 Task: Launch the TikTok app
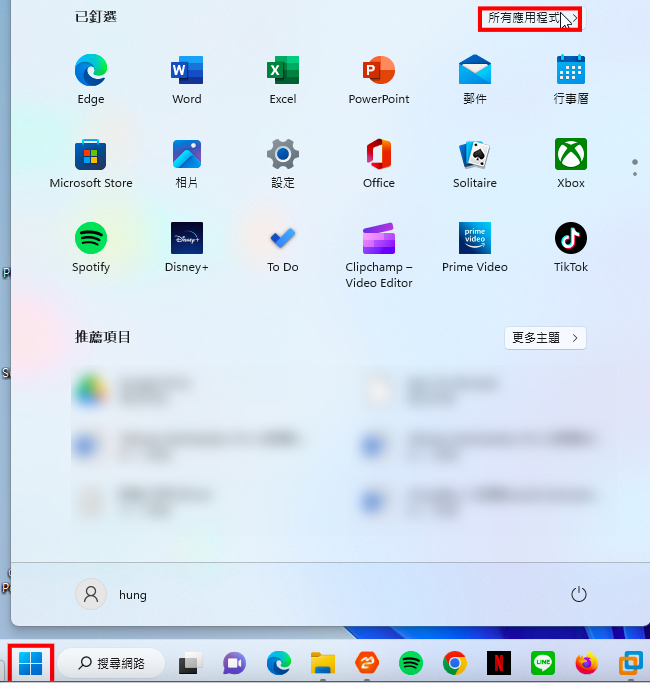(x=571, y=247)
